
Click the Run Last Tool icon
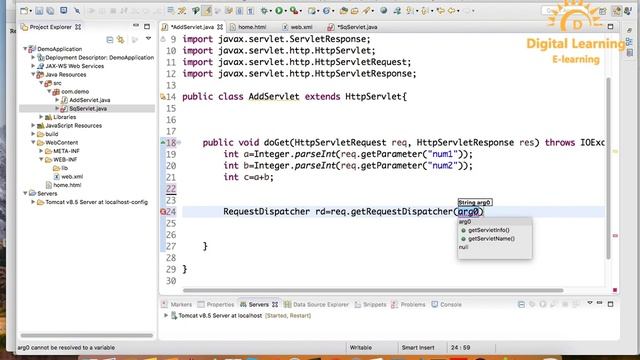click(293, 11)
